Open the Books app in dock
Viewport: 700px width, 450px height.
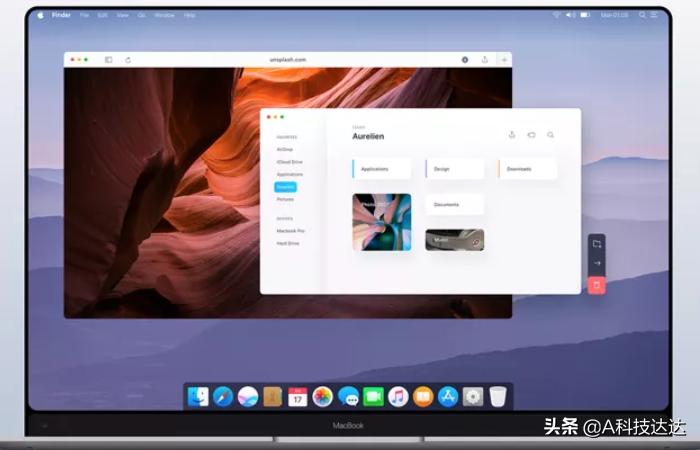(x=423, y=396)
